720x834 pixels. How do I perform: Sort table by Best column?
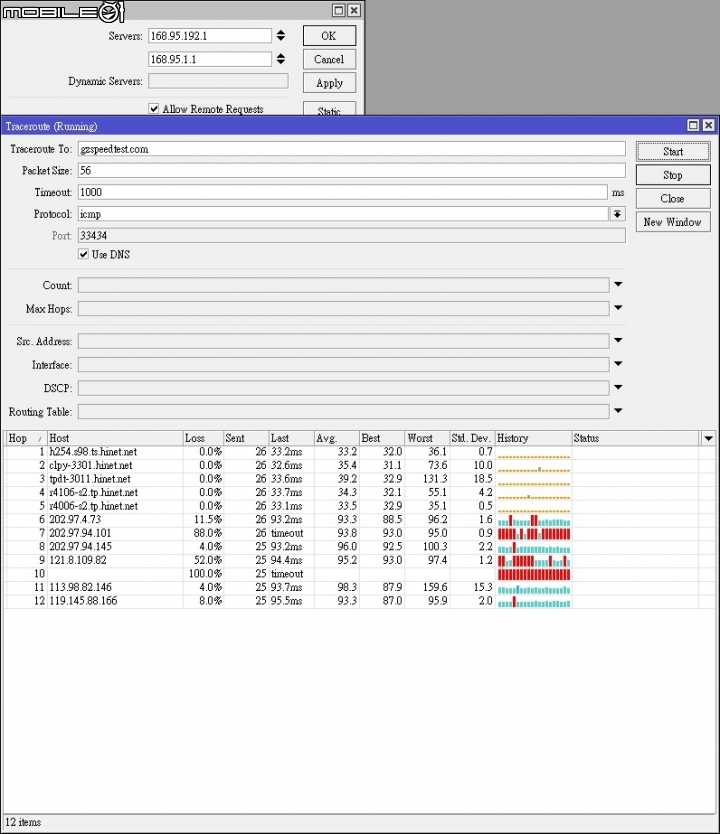click(x=382, y=438)
